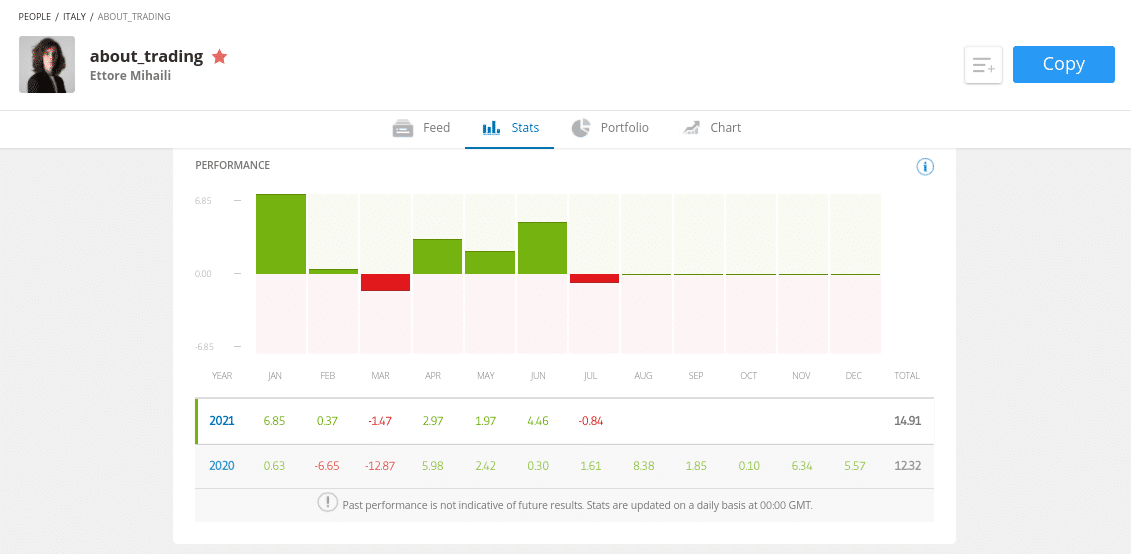Click the performance info icon

click(x=925, y=167)
